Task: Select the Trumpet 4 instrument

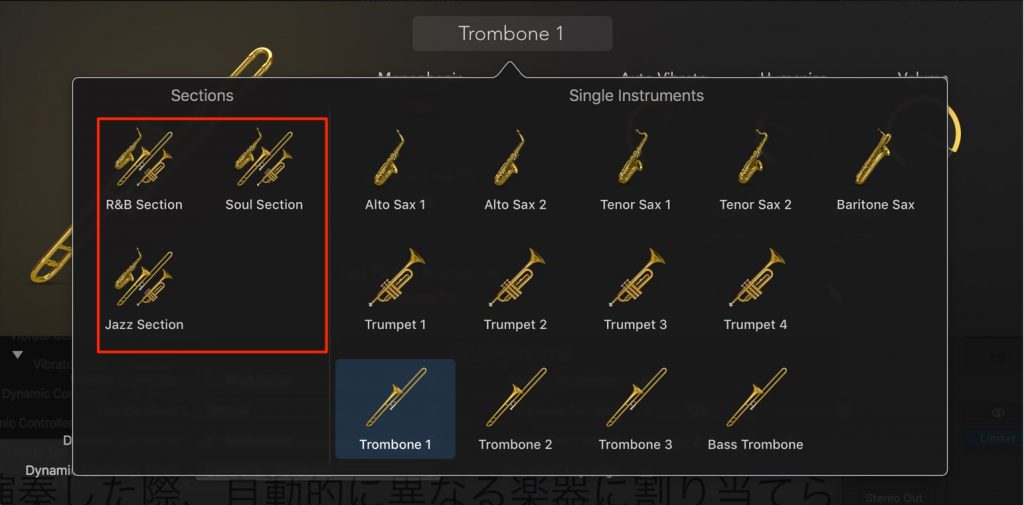Action: pos(755,289)
